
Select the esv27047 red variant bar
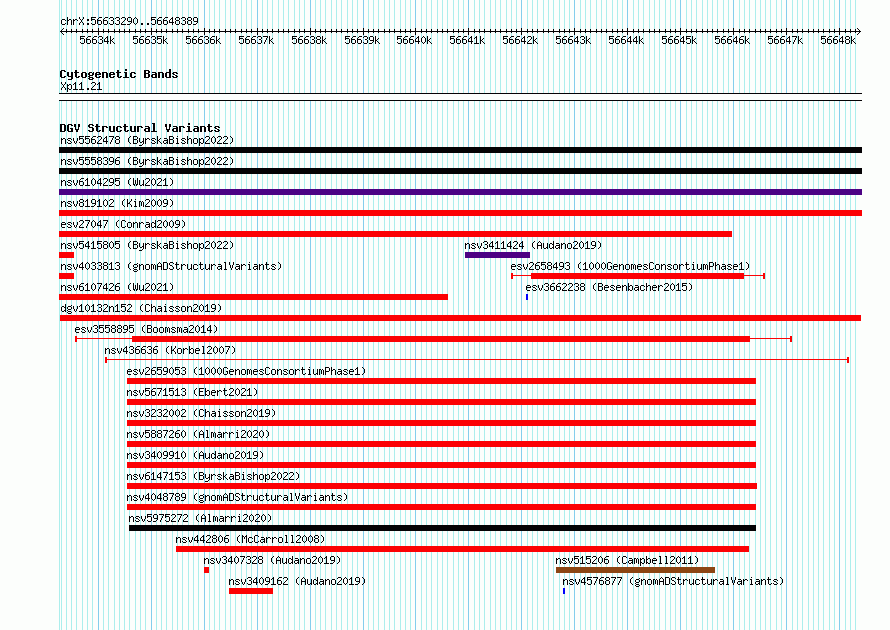[396, 234]
